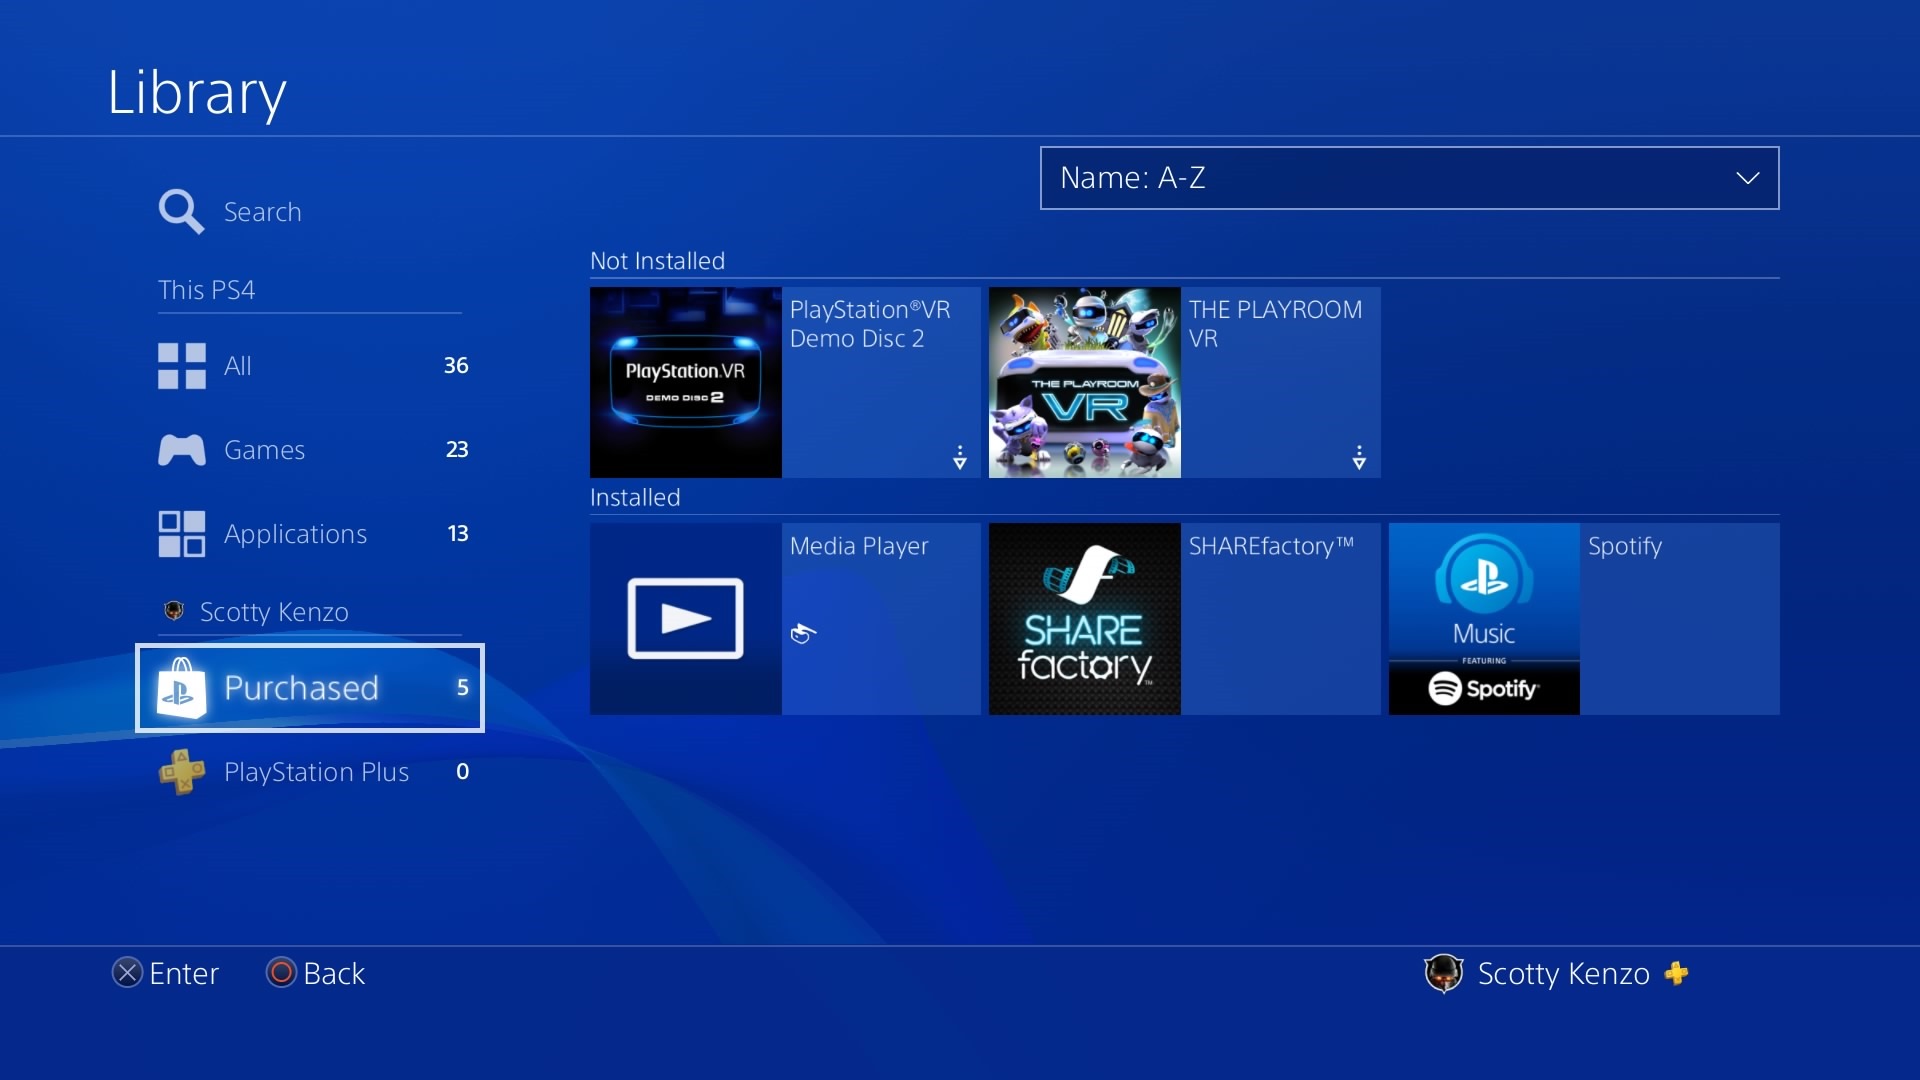This screenshot has height=1080, width=1920.
Task: Click the Scotty Kenzo profile button
Action: 1563,973
